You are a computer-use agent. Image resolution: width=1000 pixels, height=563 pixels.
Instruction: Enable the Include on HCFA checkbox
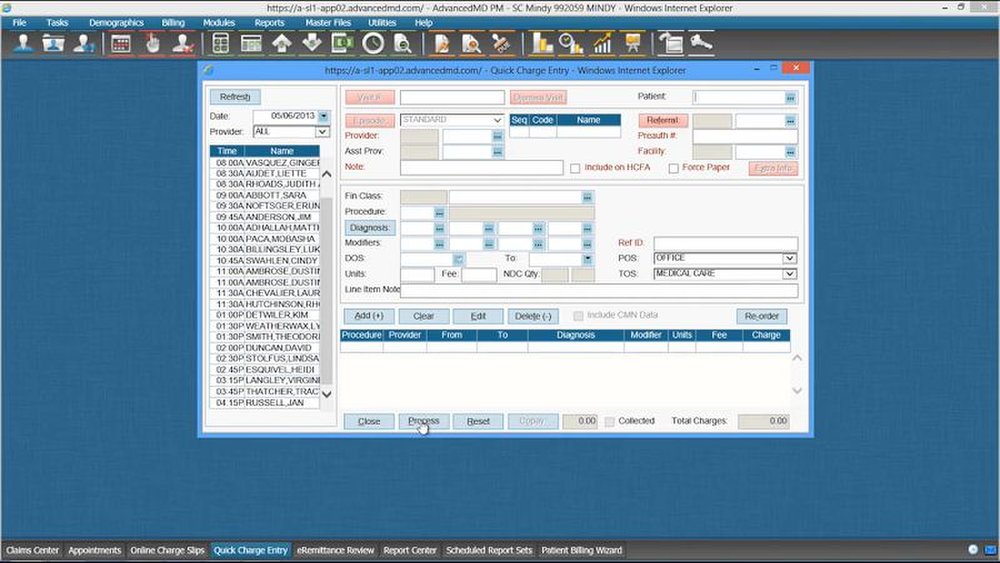click(575, 168)
